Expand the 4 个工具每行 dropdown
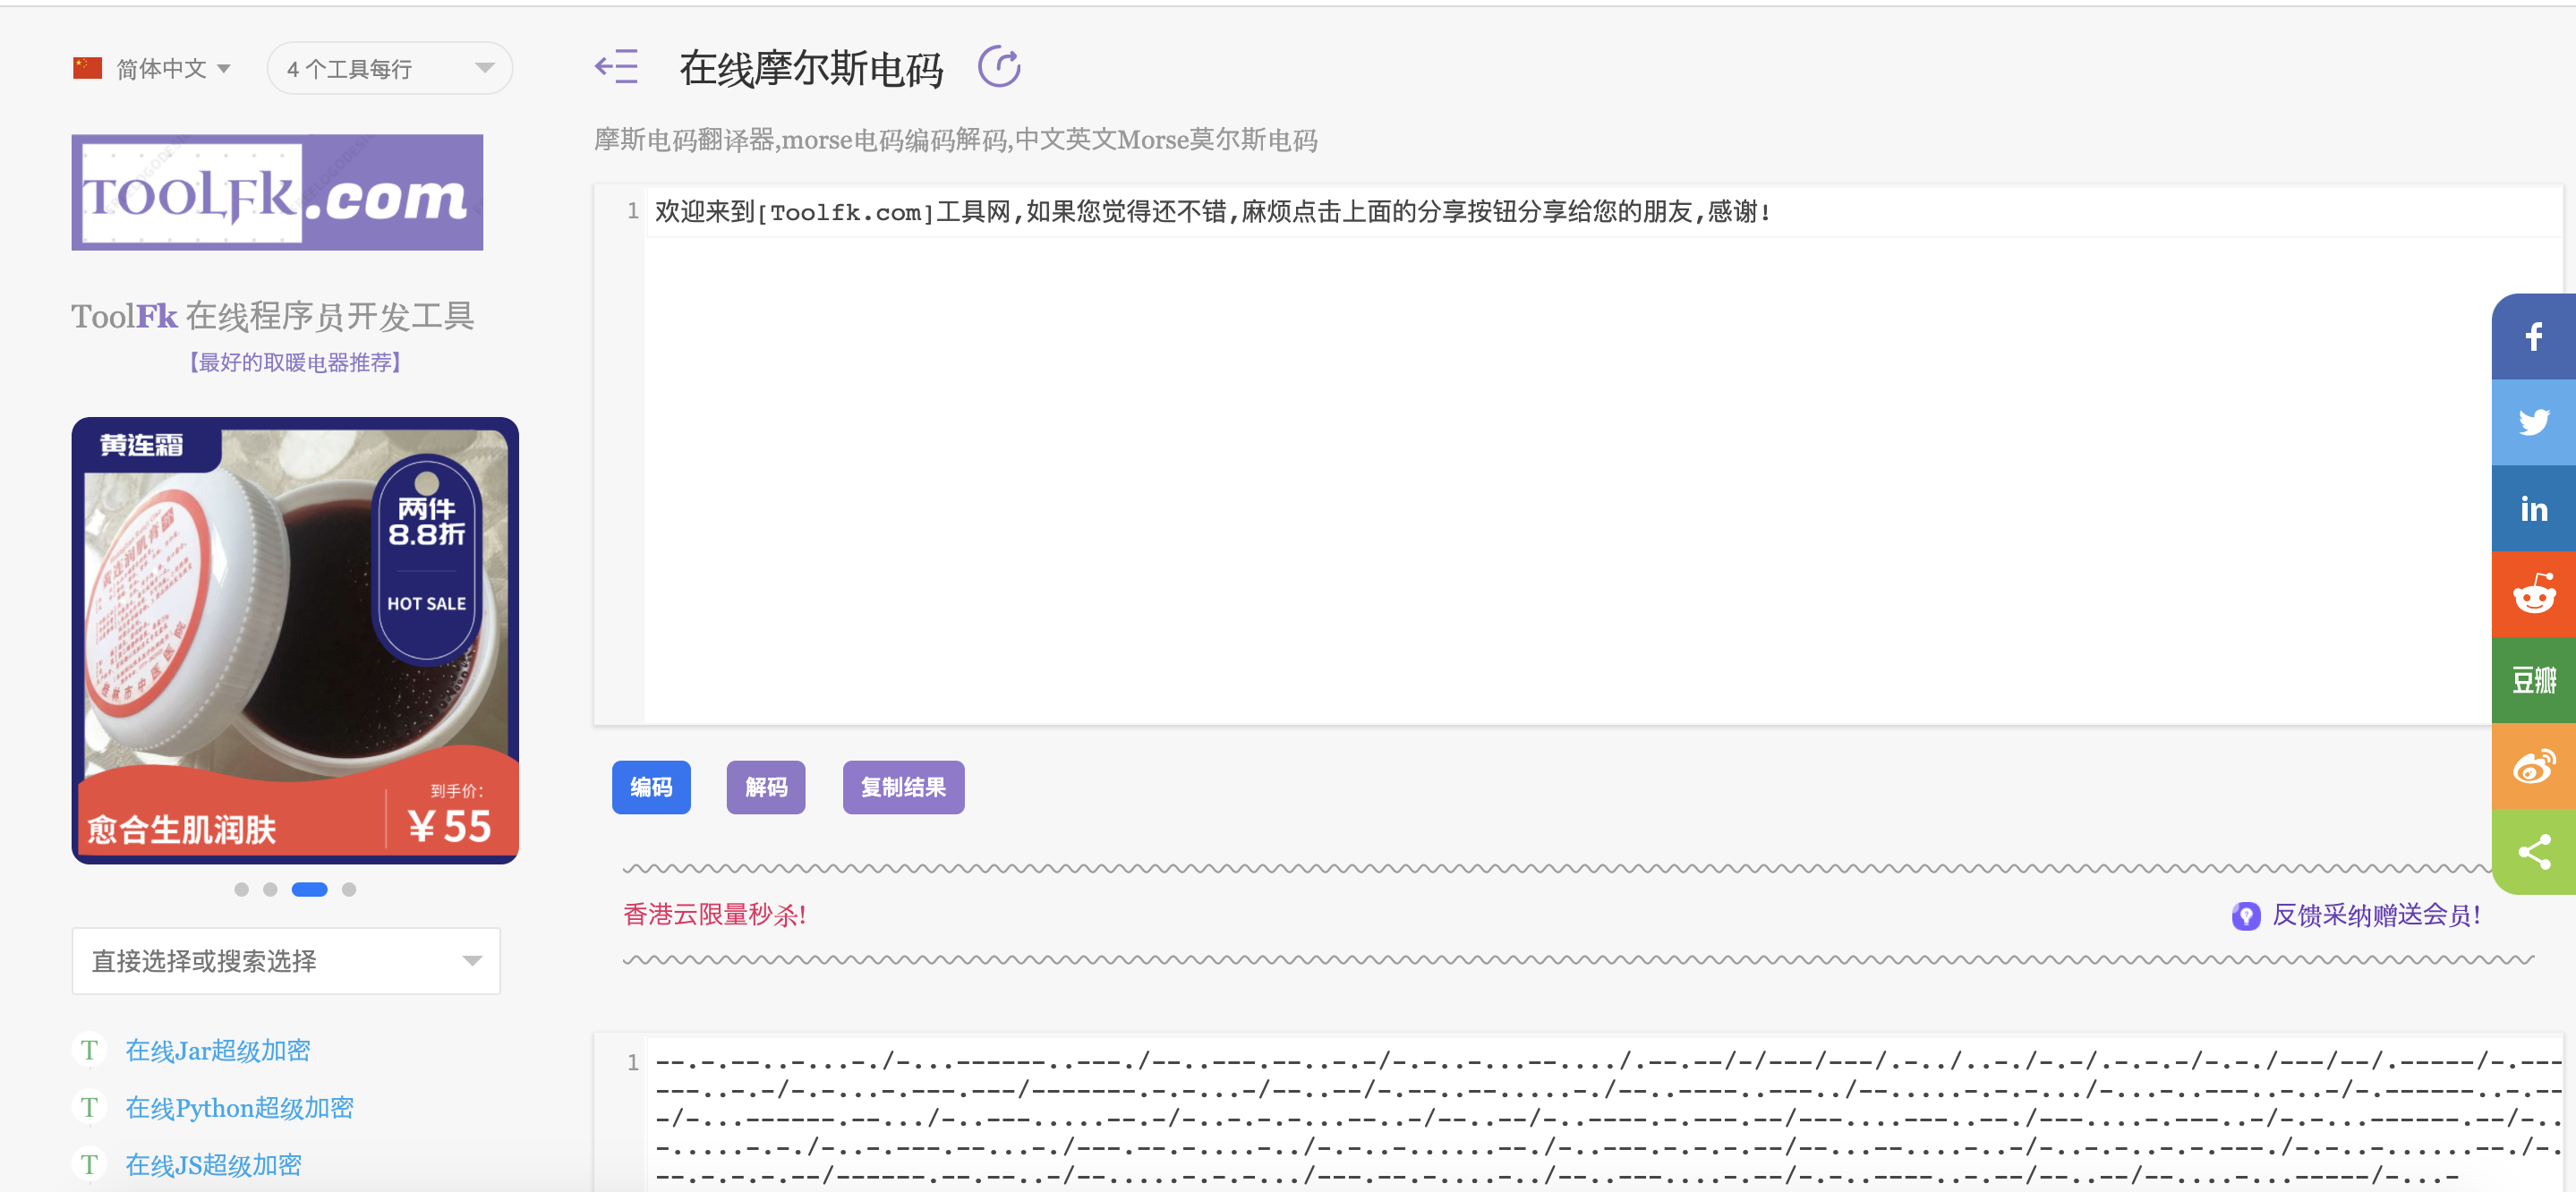This screenshot has height=1192, width=2576. pos(389,68)
